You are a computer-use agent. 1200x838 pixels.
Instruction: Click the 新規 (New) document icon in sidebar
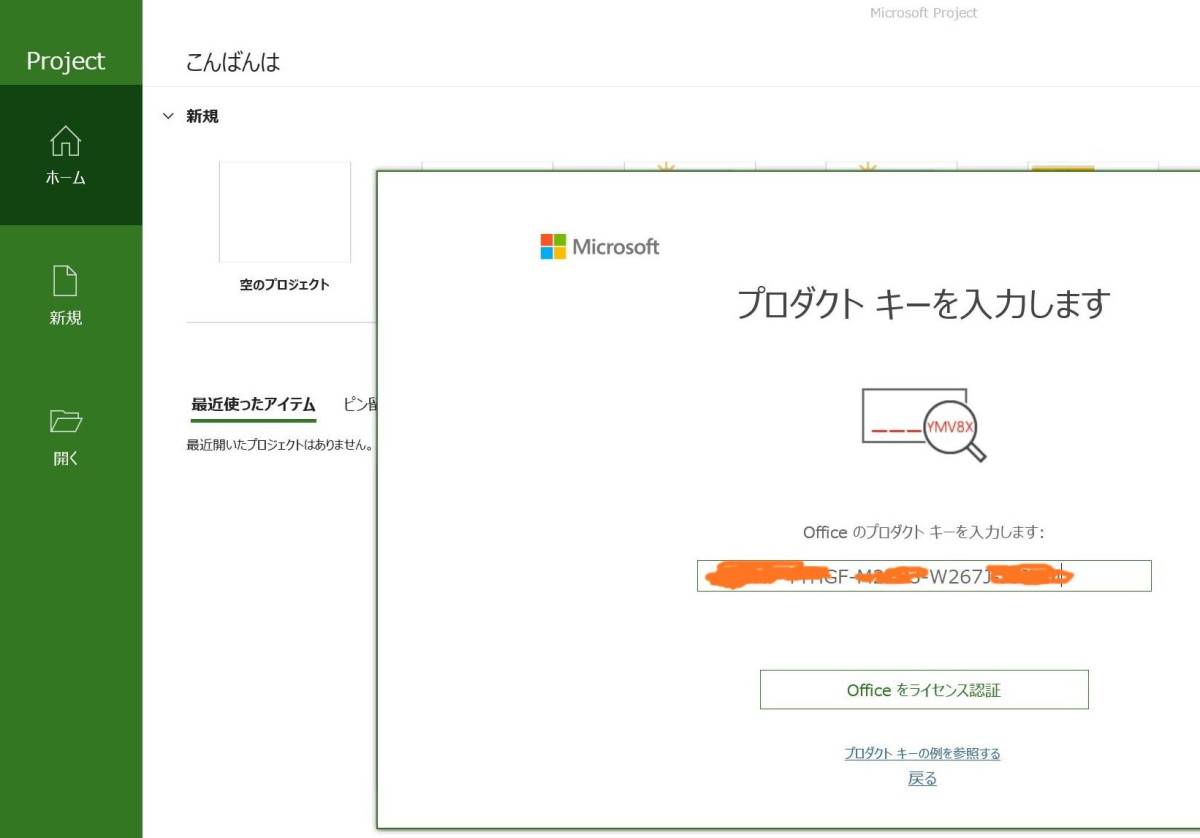66,281
